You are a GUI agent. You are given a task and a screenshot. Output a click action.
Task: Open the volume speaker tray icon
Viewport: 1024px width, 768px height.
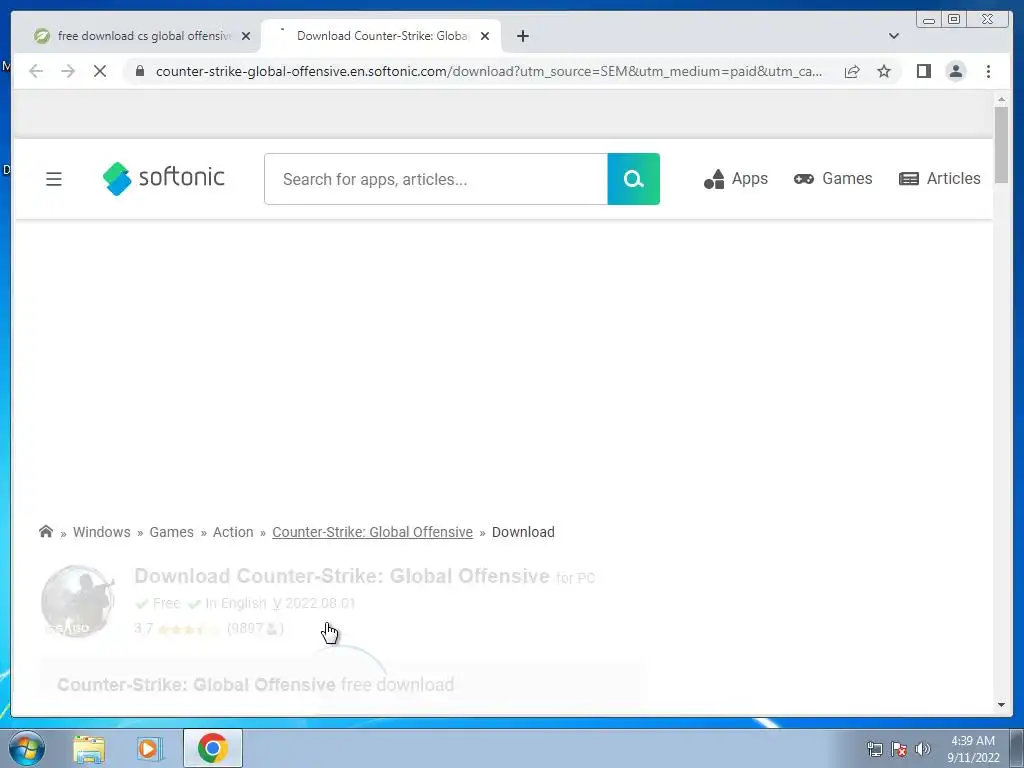pyautogui.click(x=923, y=749)
